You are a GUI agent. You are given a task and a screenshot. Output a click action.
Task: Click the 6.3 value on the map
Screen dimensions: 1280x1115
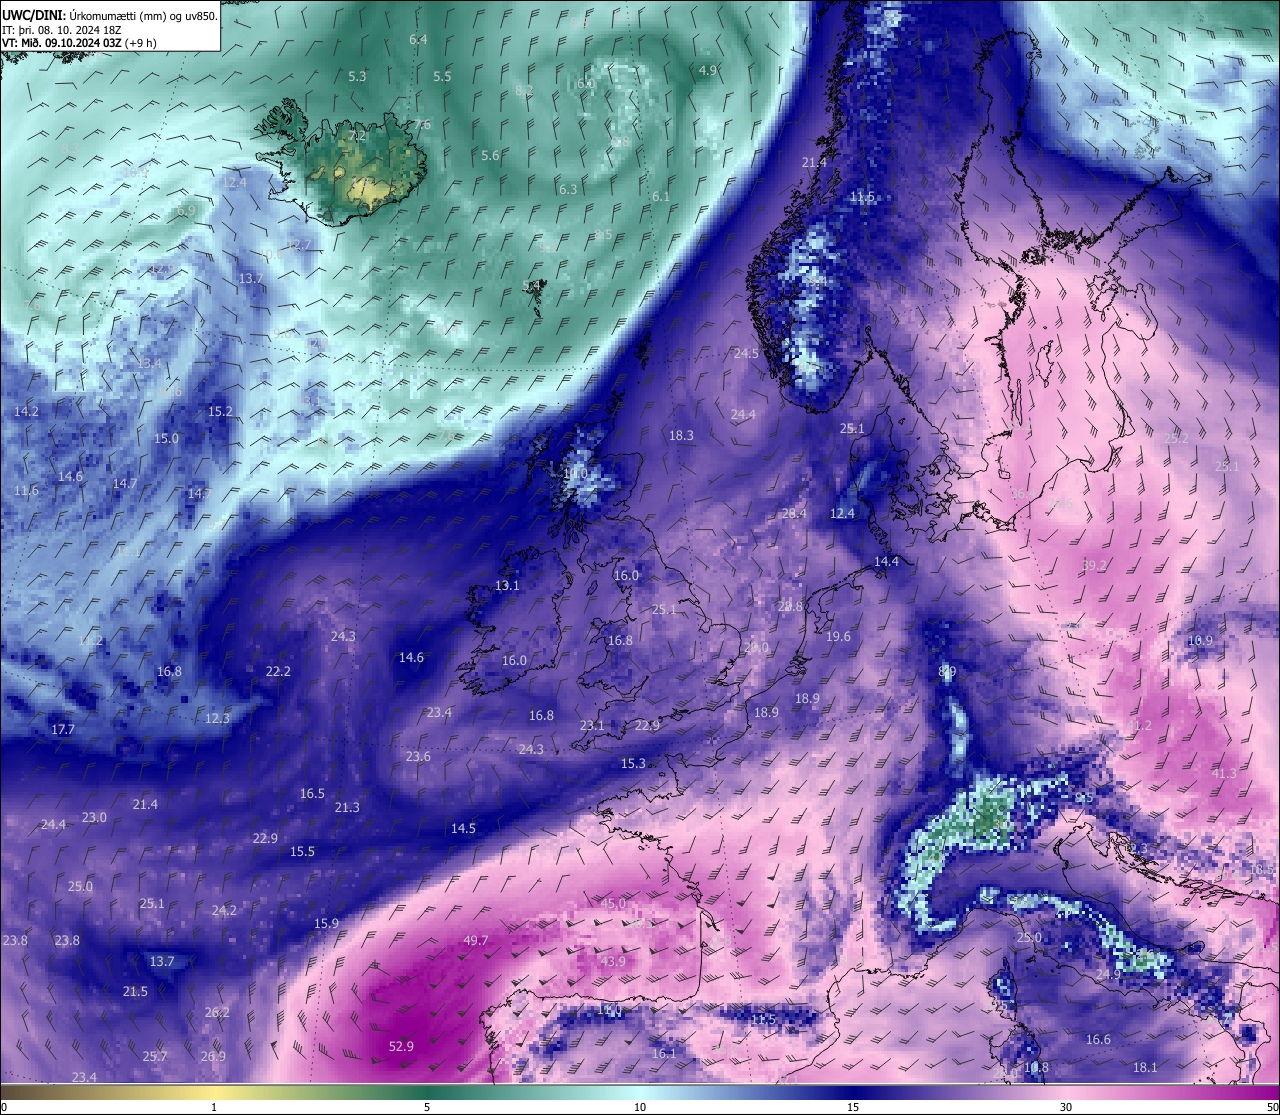[x=568, y=189]
